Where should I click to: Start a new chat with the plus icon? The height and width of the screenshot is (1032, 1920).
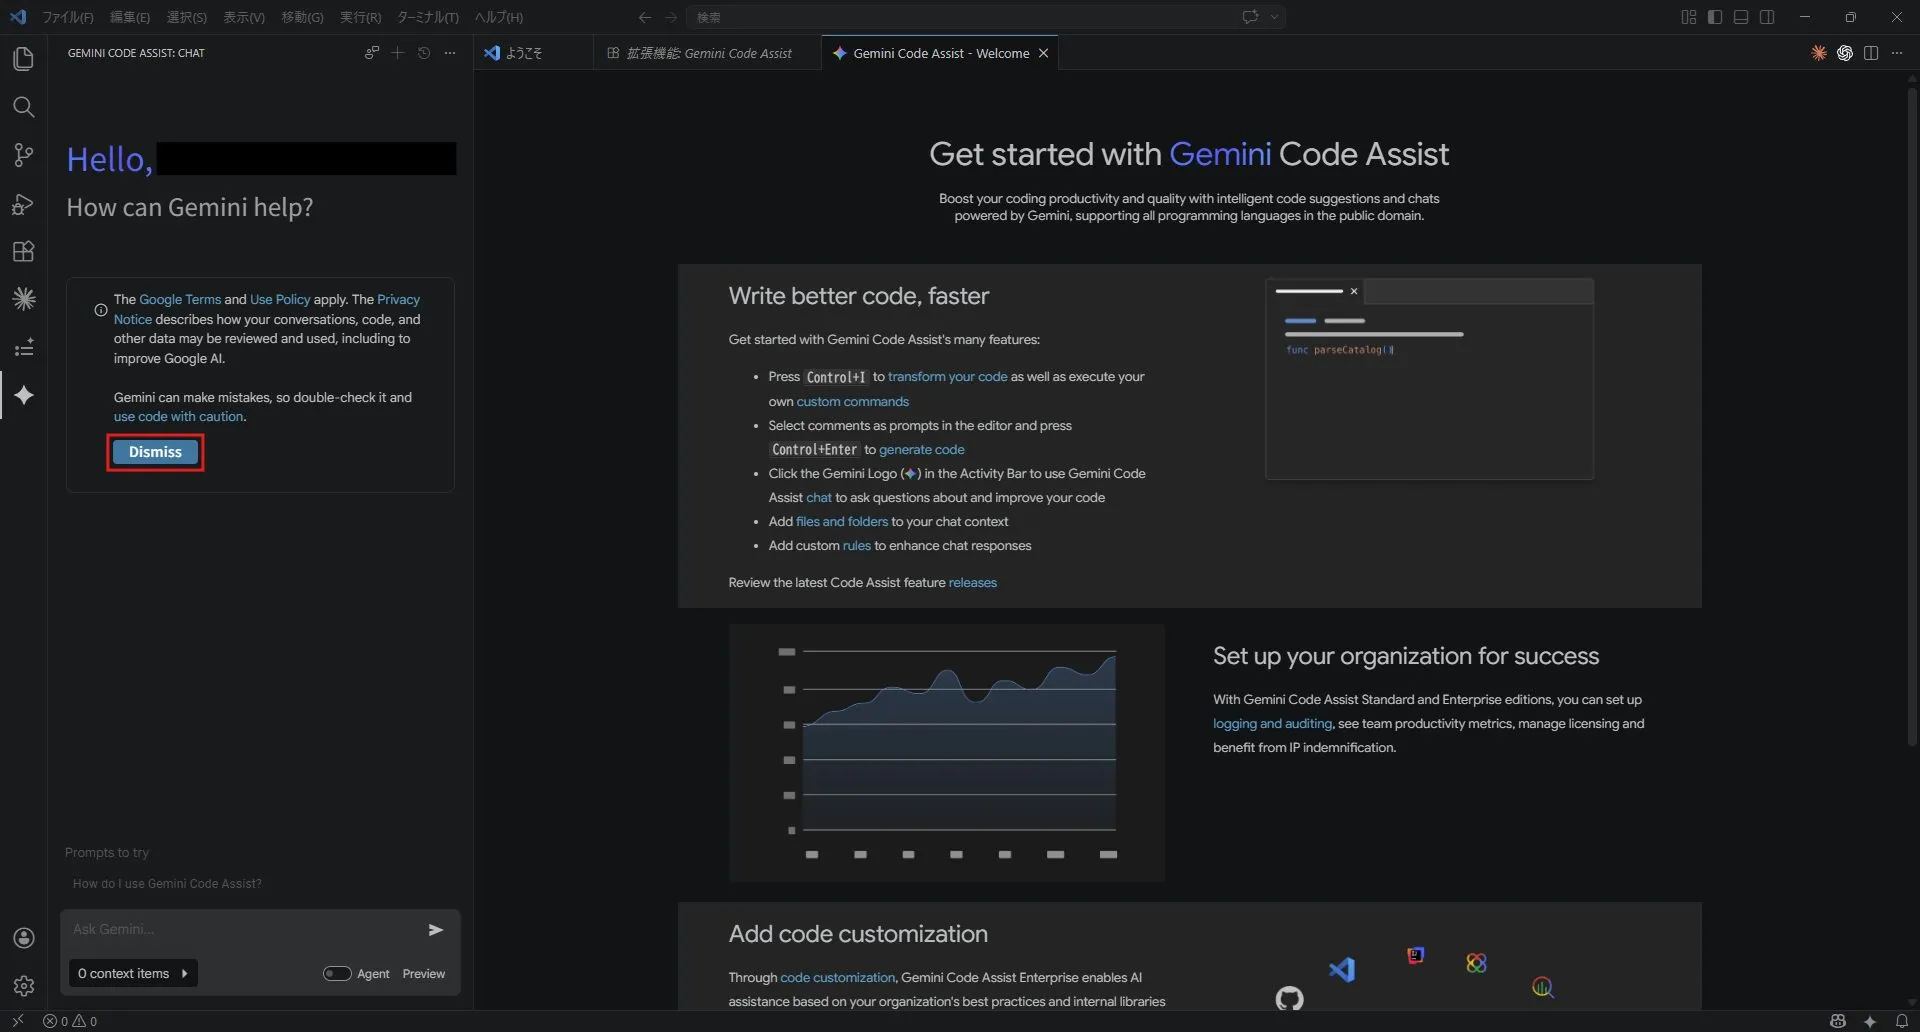397,53
